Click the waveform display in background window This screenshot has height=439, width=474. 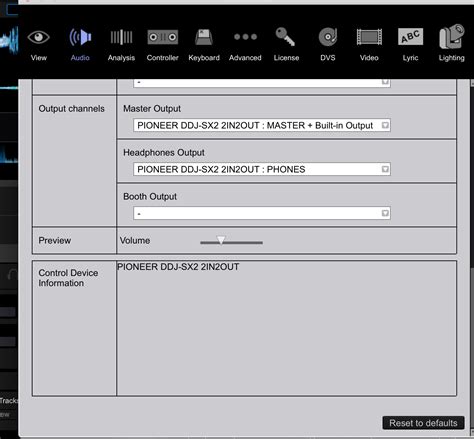click(x=9, y=41)
